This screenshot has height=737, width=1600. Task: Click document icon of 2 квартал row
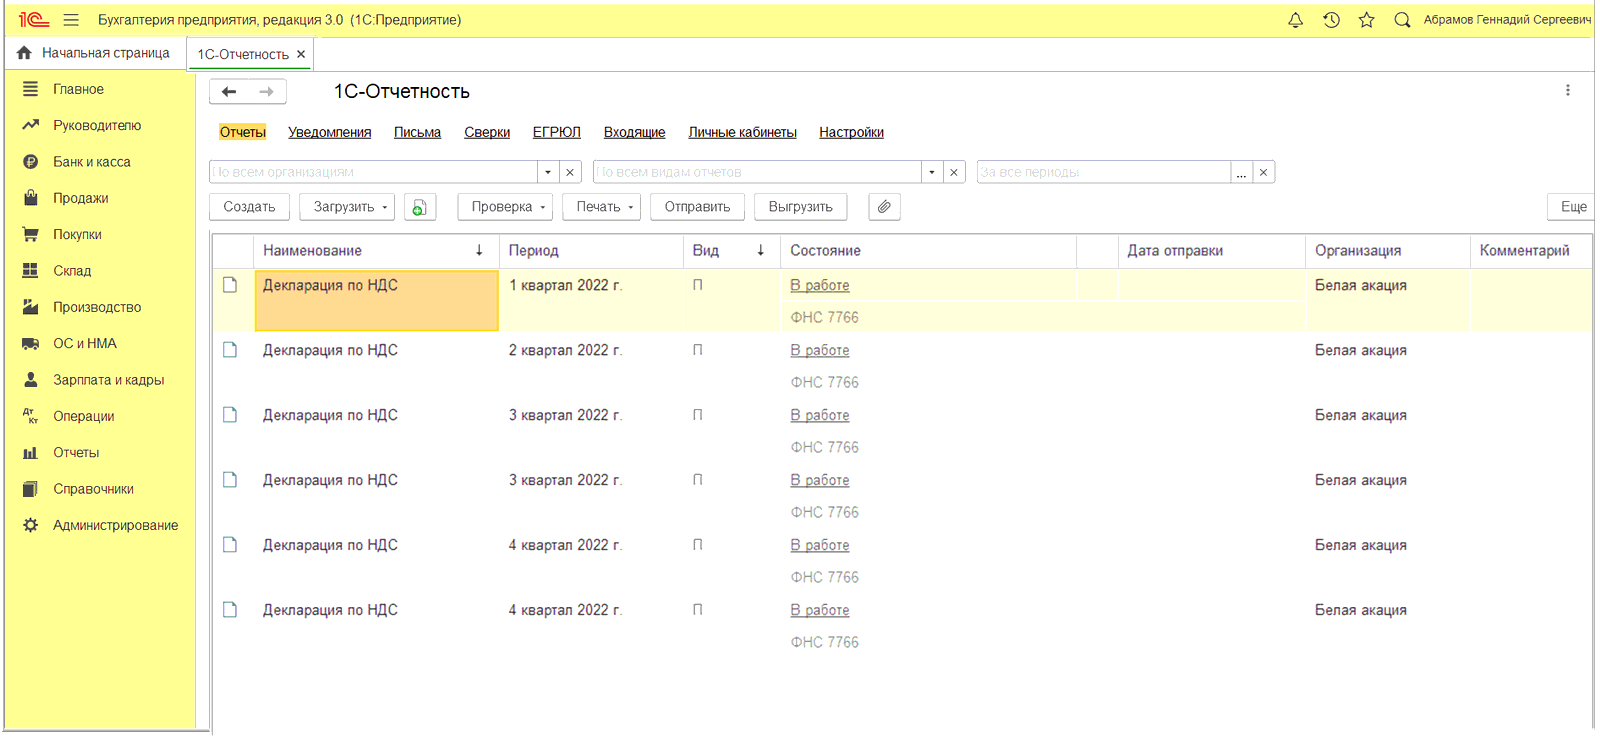pos(230,350)
